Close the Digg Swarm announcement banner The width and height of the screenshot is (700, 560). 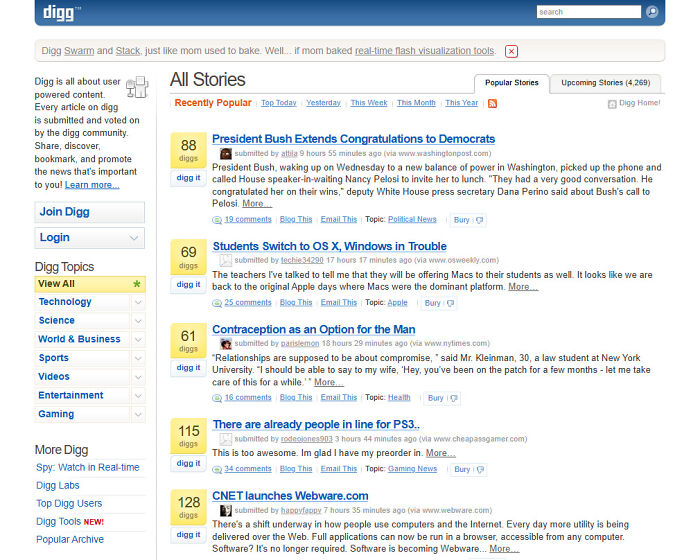coord(512,51)
